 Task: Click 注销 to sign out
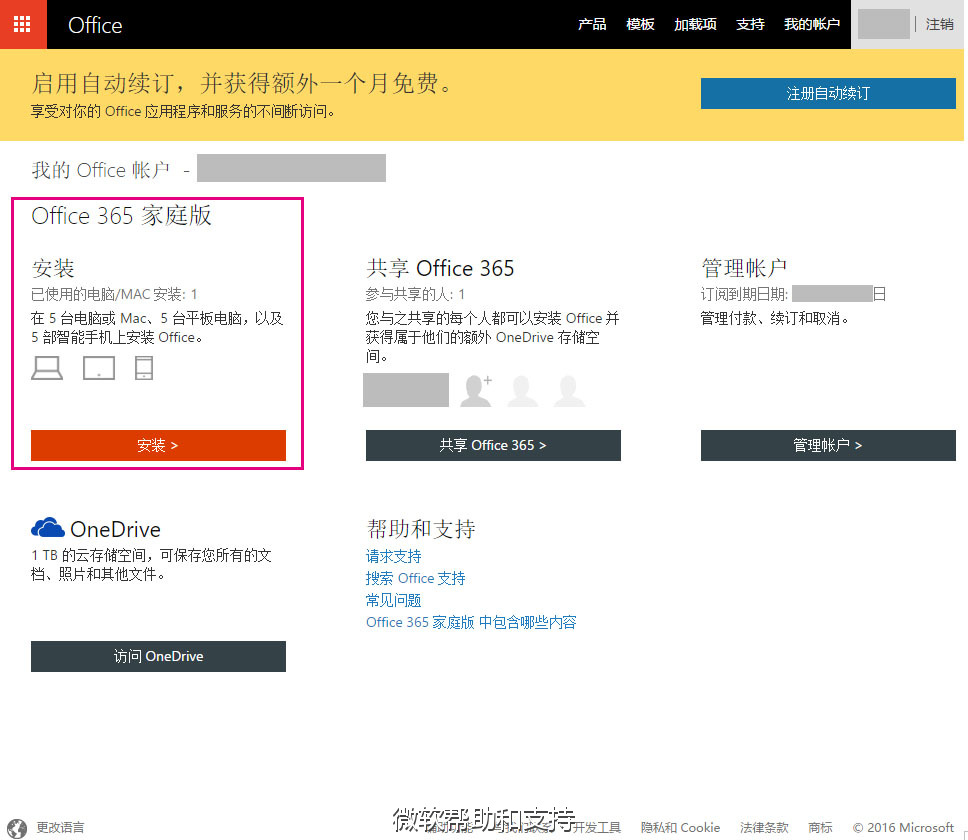(x=940, y=24)
